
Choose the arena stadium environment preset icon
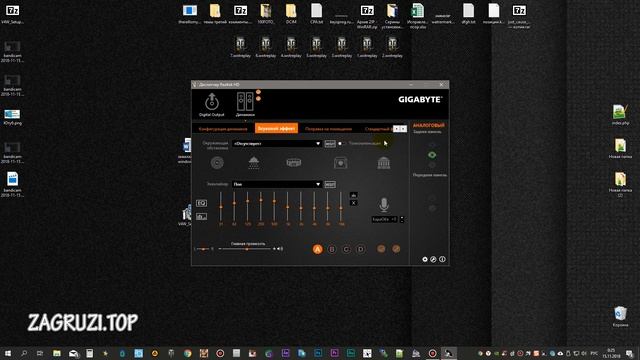(x=293, y=162)
